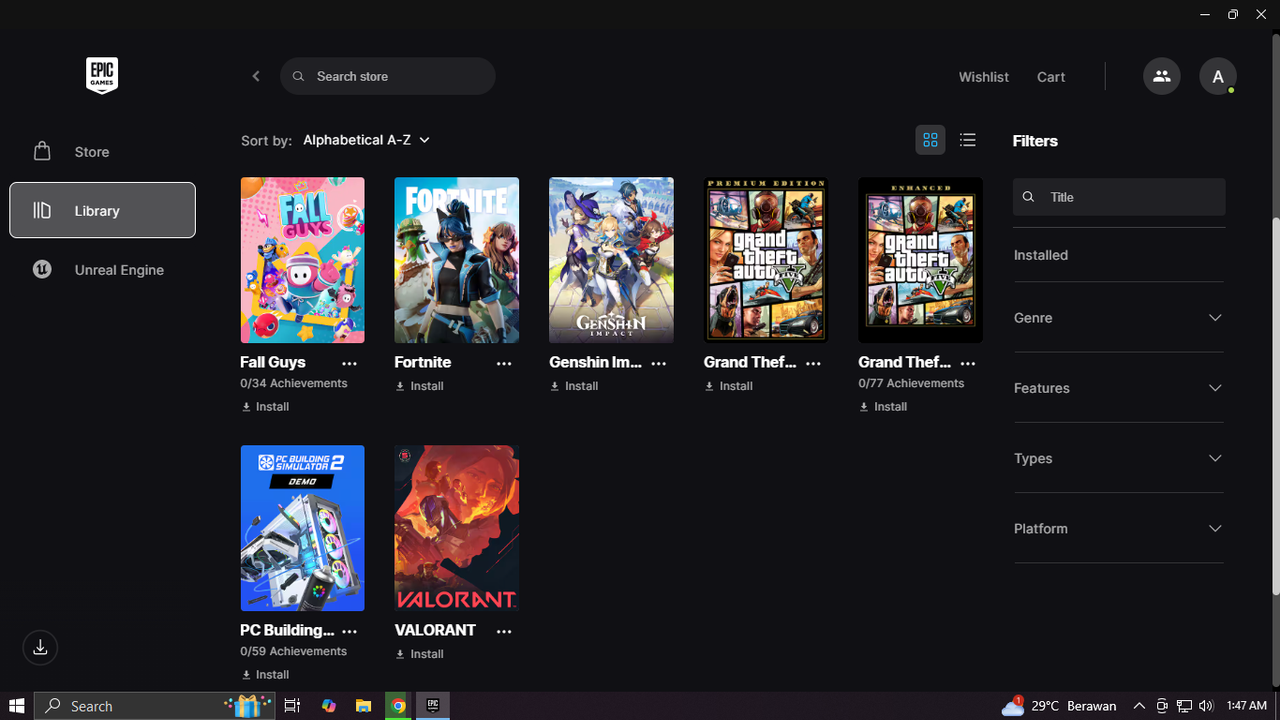This screenshot has width=1280, height=720.
Task: Open the Fortnite cover art
Action: [x=457, y=260]
